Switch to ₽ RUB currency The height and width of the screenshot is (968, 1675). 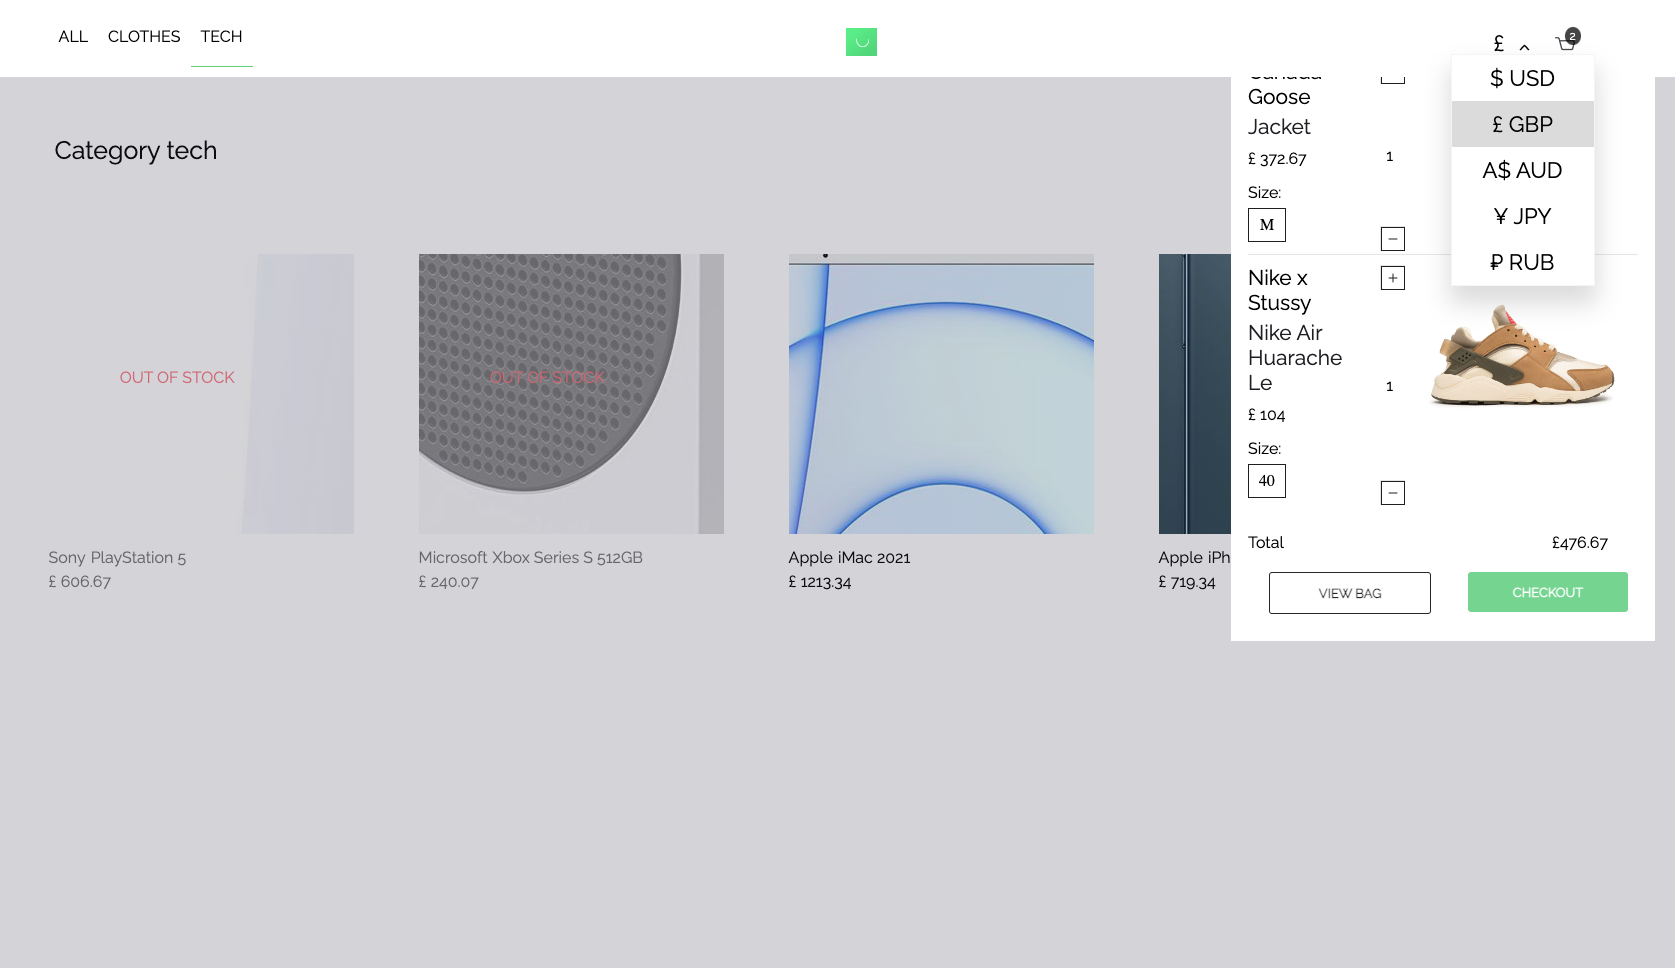click(1522, 262)
